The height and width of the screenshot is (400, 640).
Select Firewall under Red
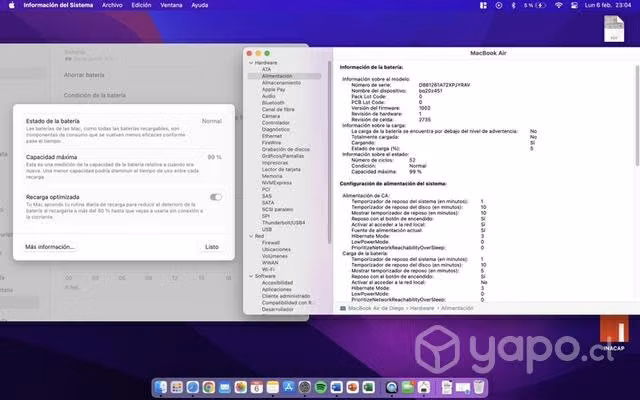(271, 243)
